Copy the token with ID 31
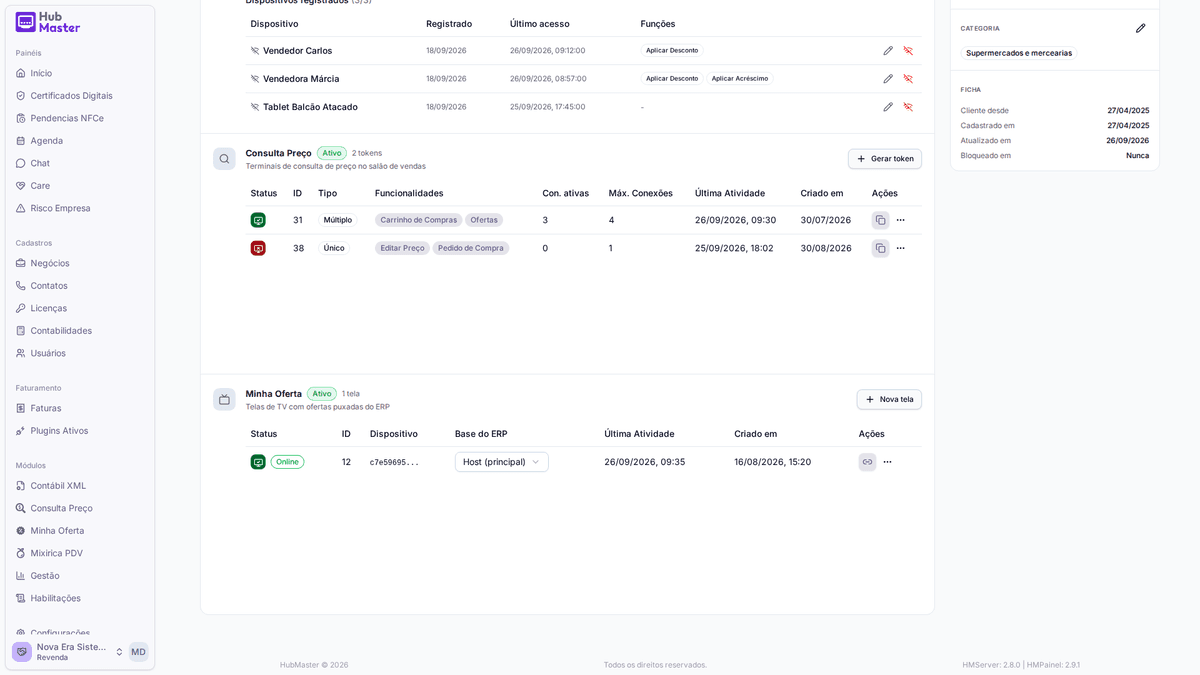The height and width of the screenshot is (675, 1200). (x=880, y=220)
